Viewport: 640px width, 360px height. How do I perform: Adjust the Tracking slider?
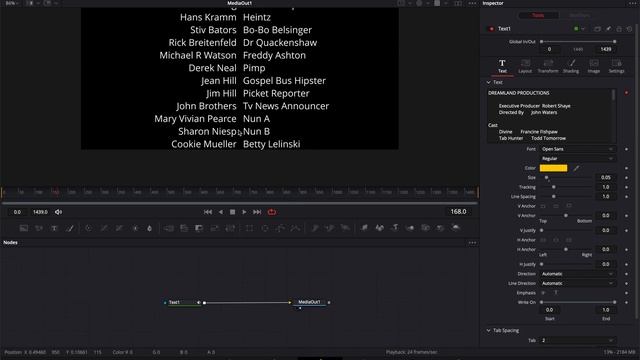566,187
